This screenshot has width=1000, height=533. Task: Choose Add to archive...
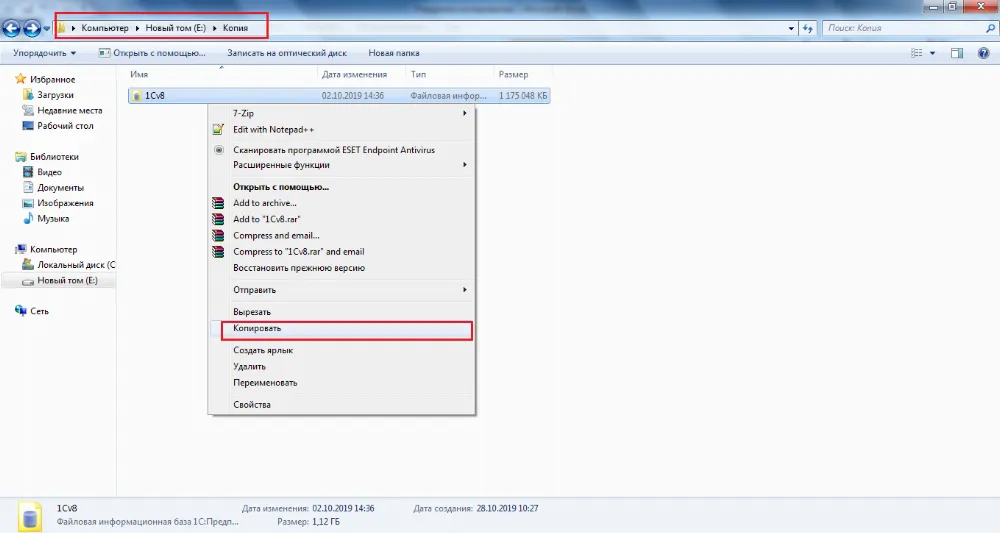coord(342,203)
